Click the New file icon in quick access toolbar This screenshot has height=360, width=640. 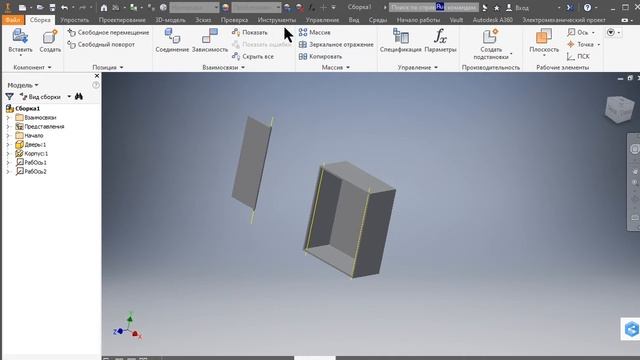(22, 7)
